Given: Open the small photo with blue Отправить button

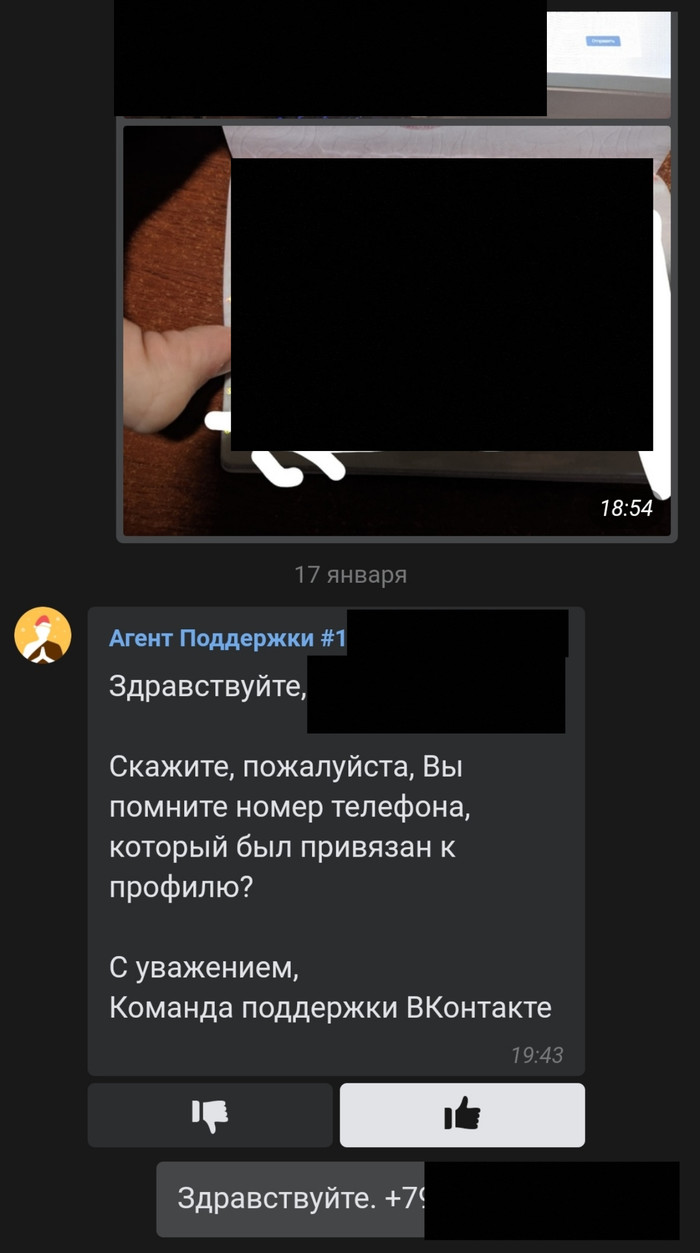Looking at the screenshot, I should point(608,57).
